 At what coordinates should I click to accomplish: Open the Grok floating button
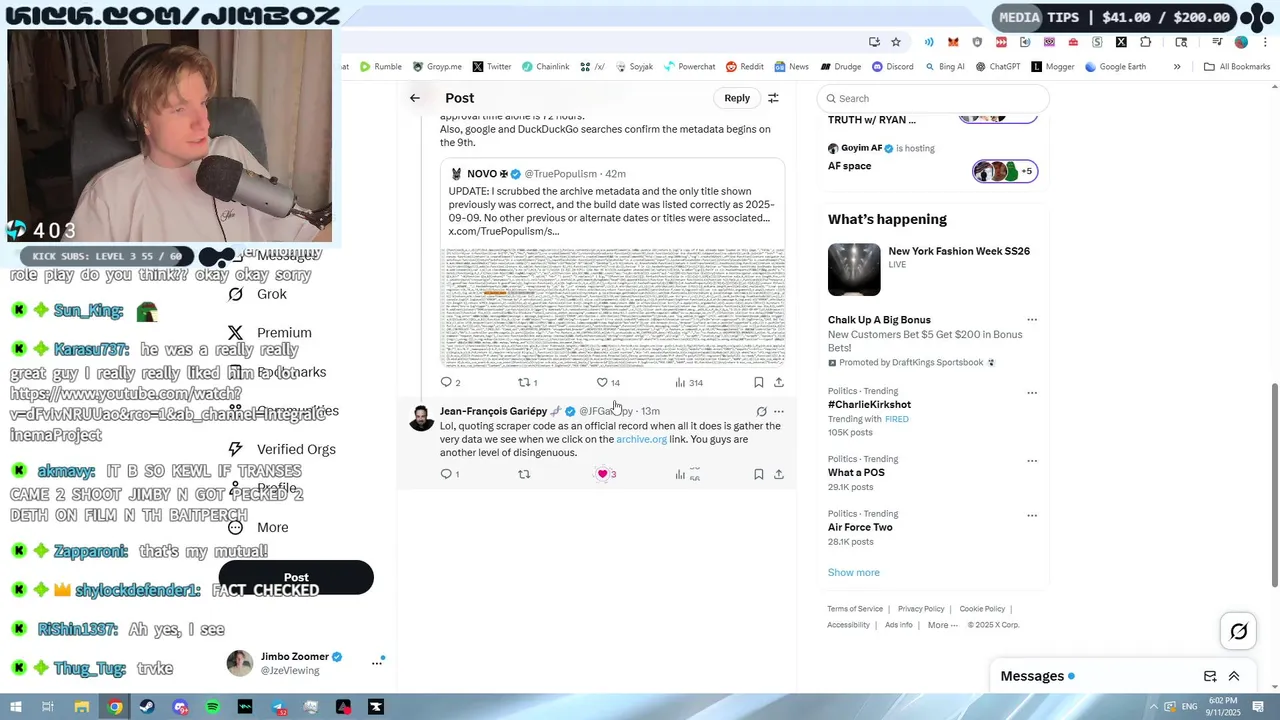tap(1238, 631)
